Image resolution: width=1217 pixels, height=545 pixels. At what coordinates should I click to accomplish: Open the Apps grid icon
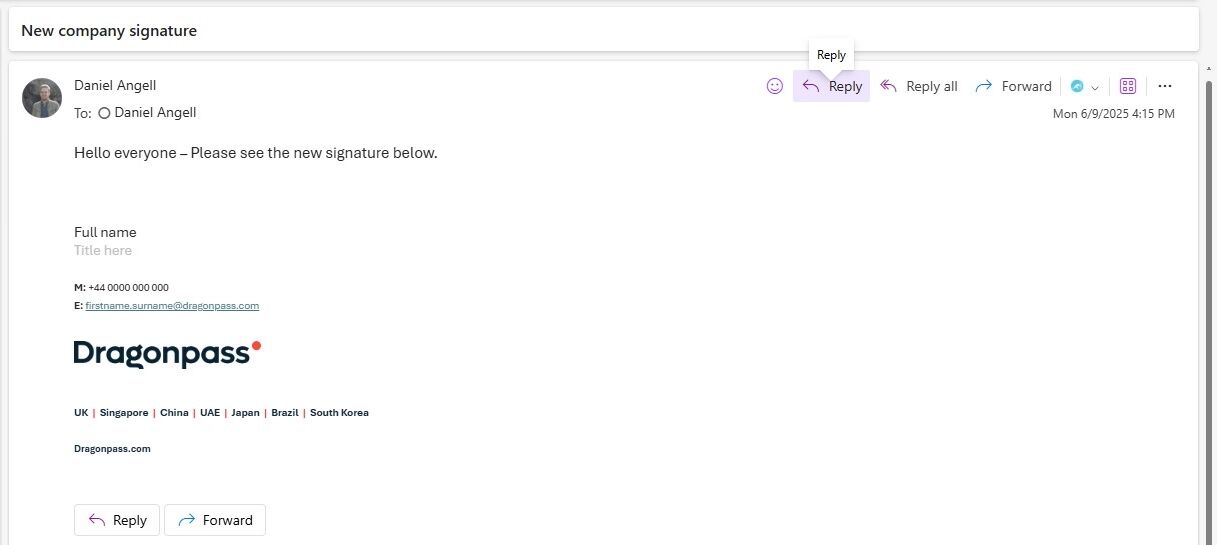pyautogui.click(x=1127, y=86)
